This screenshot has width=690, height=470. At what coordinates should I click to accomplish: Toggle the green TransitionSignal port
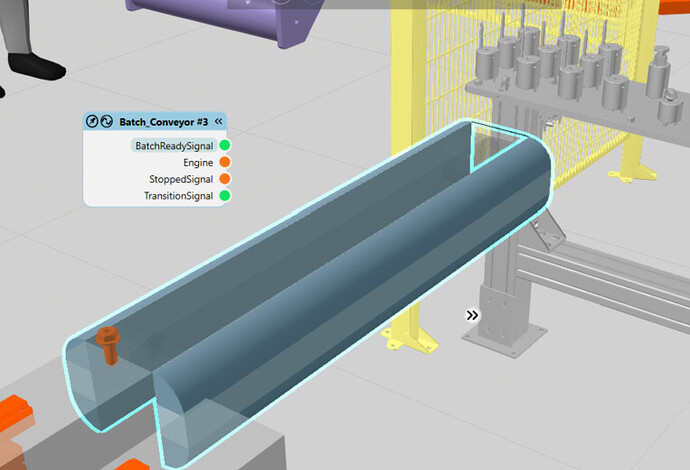[x=224, y=195]
